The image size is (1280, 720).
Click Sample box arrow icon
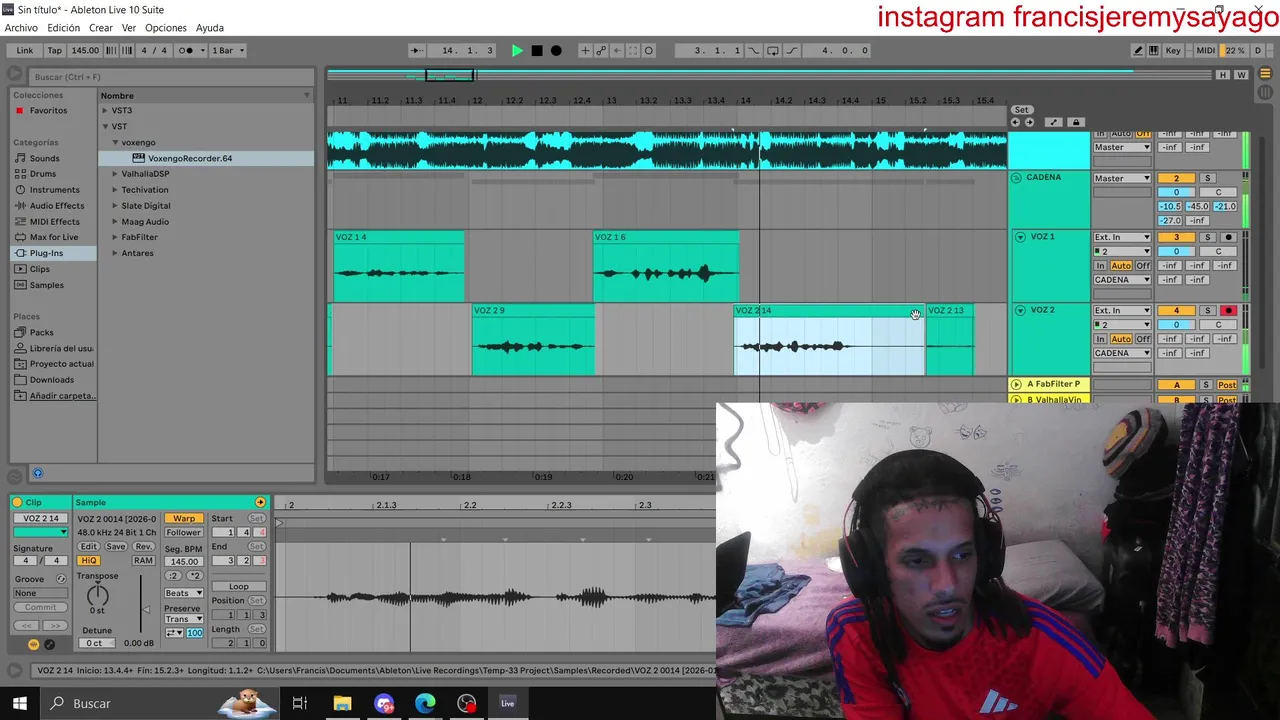pos(260,502)
